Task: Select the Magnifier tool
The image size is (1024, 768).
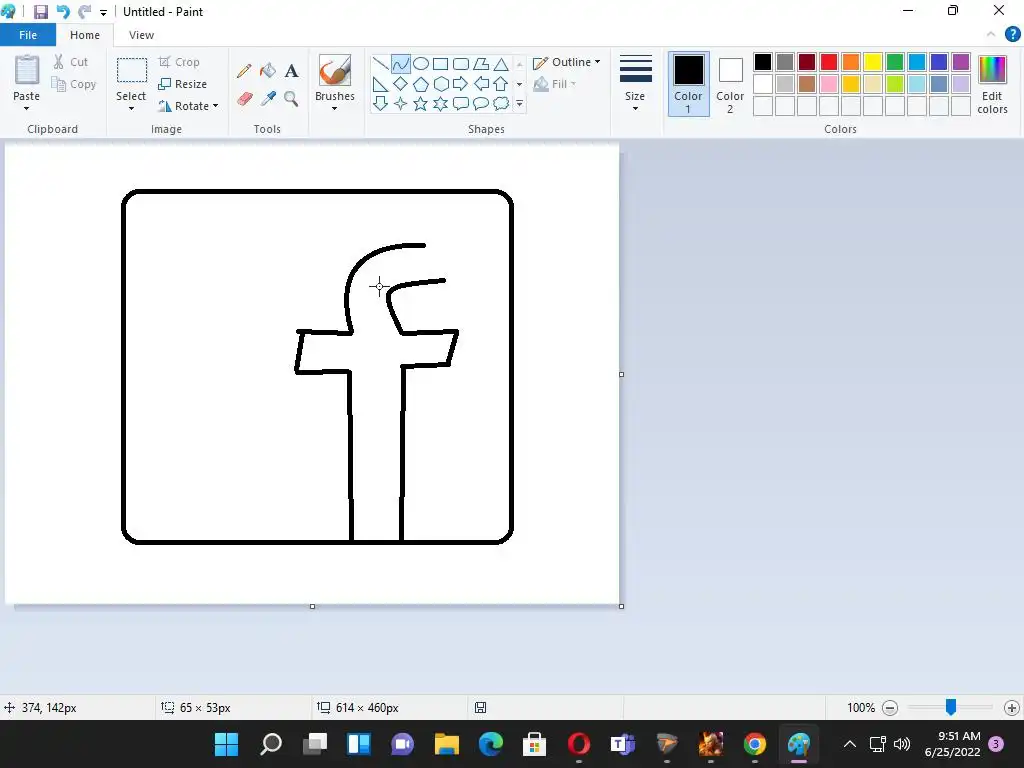Action: pyautogui.click(x=291, y=99)
